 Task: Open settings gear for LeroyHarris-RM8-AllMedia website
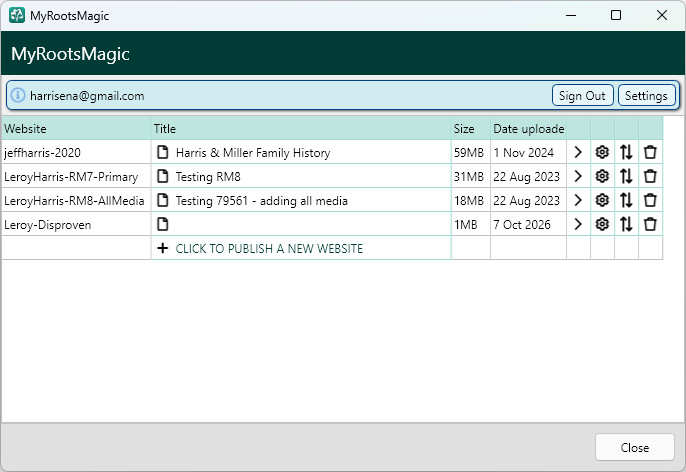(x=602, y=200)
